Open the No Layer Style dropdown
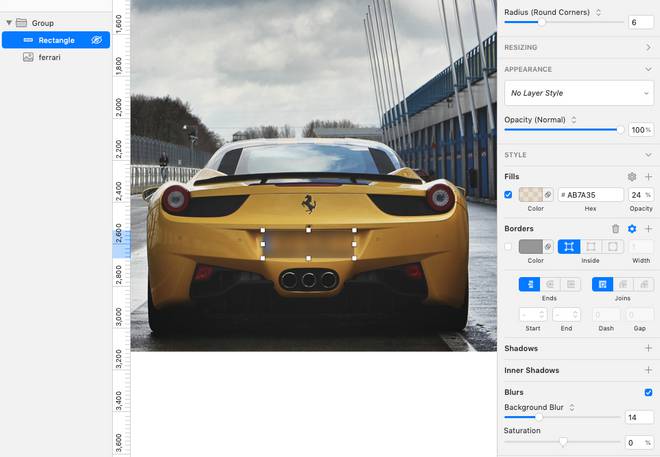 pos(578,93)
